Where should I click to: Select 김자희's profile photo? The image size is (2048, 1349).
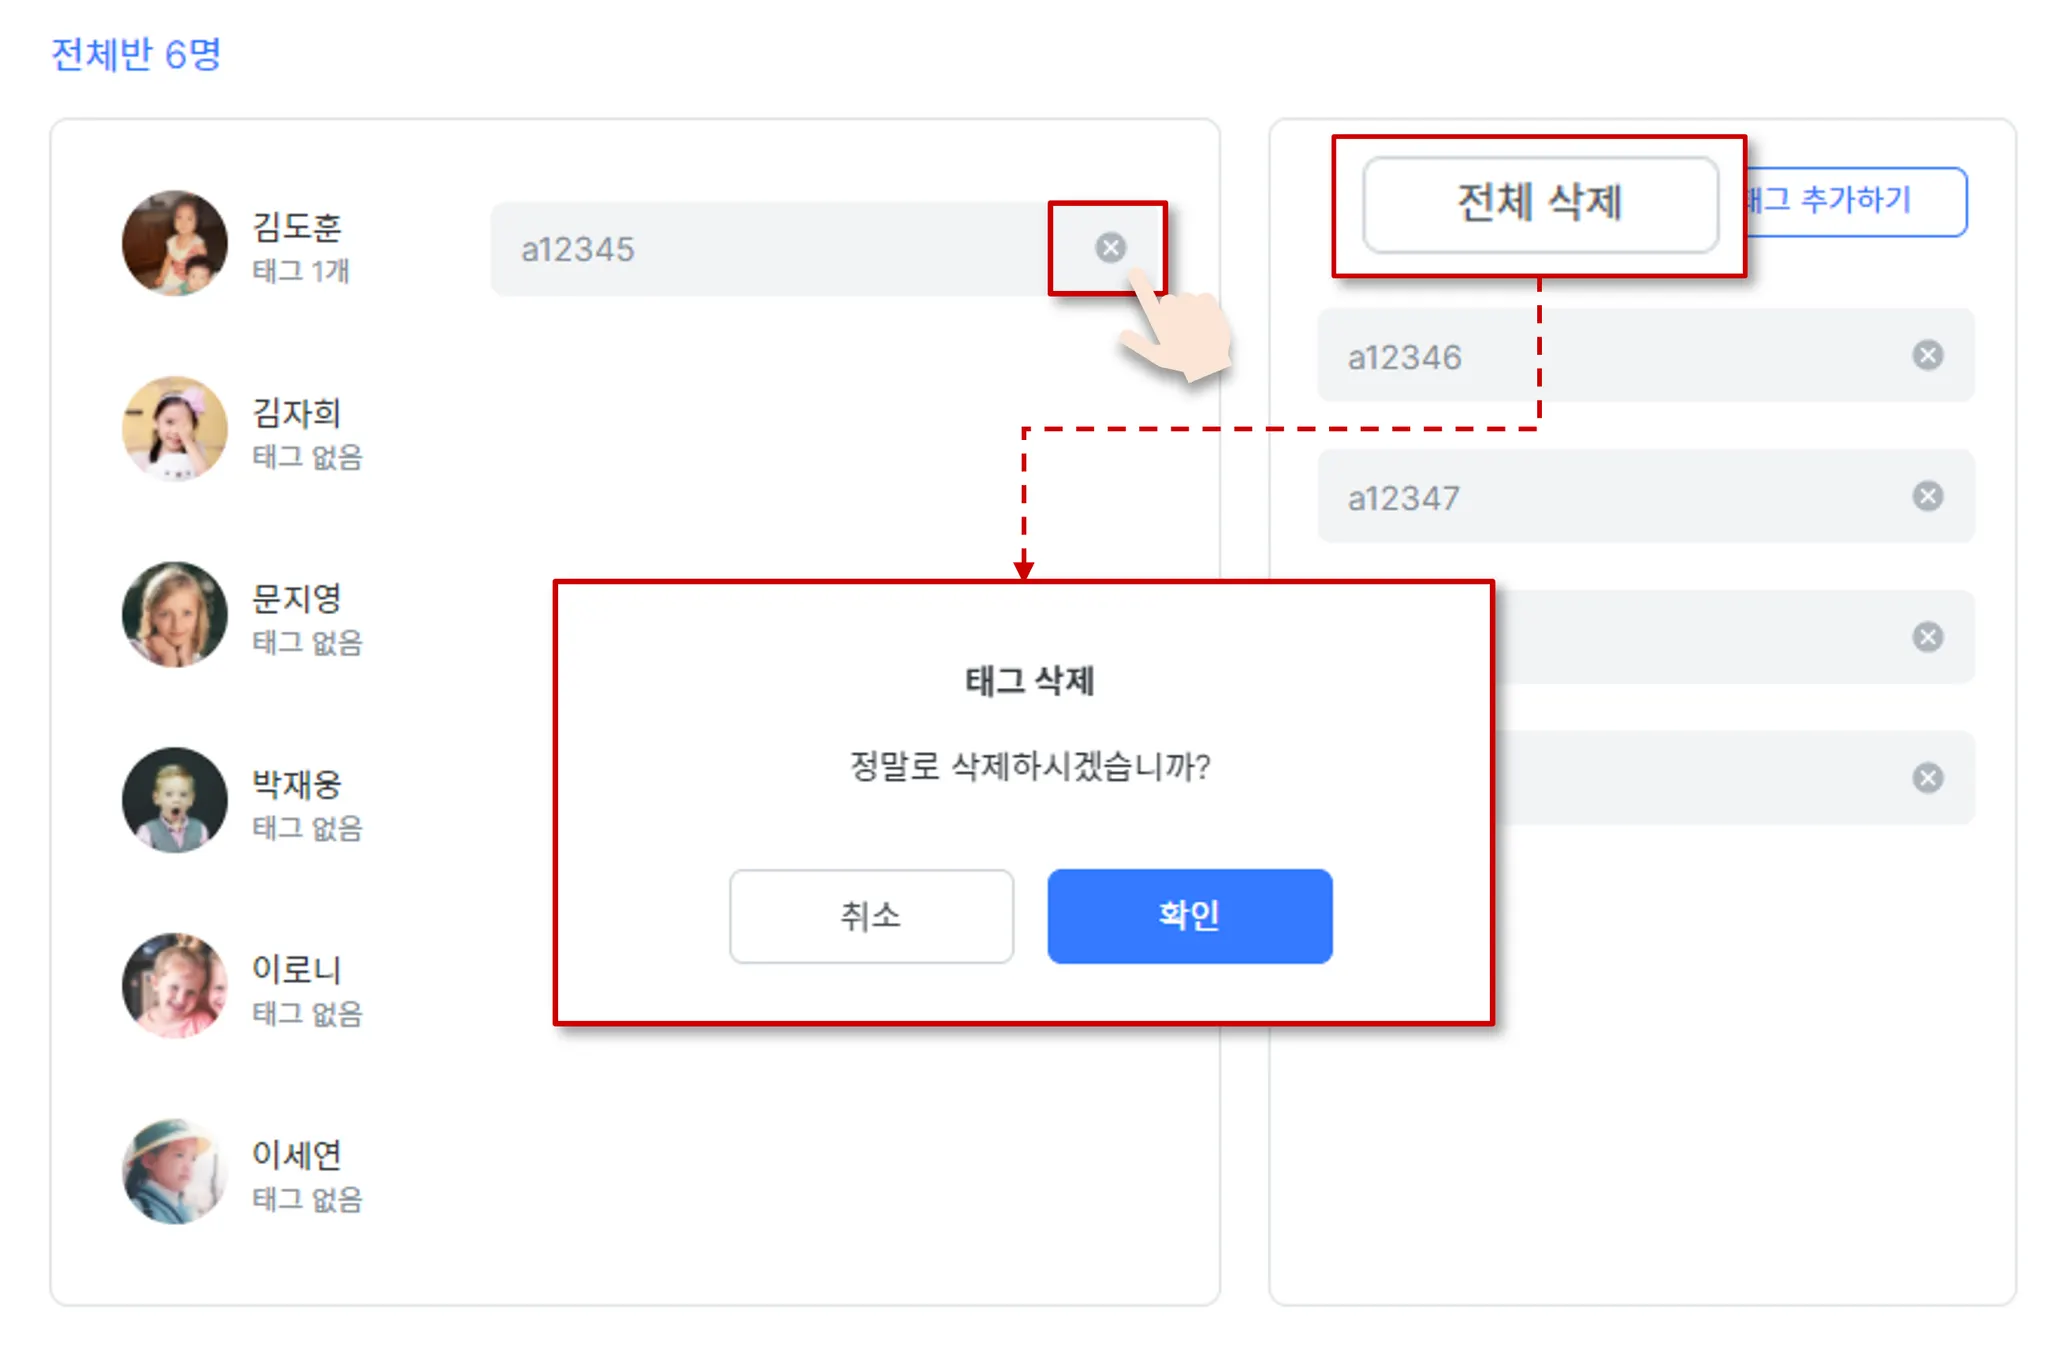coord(175,429)
